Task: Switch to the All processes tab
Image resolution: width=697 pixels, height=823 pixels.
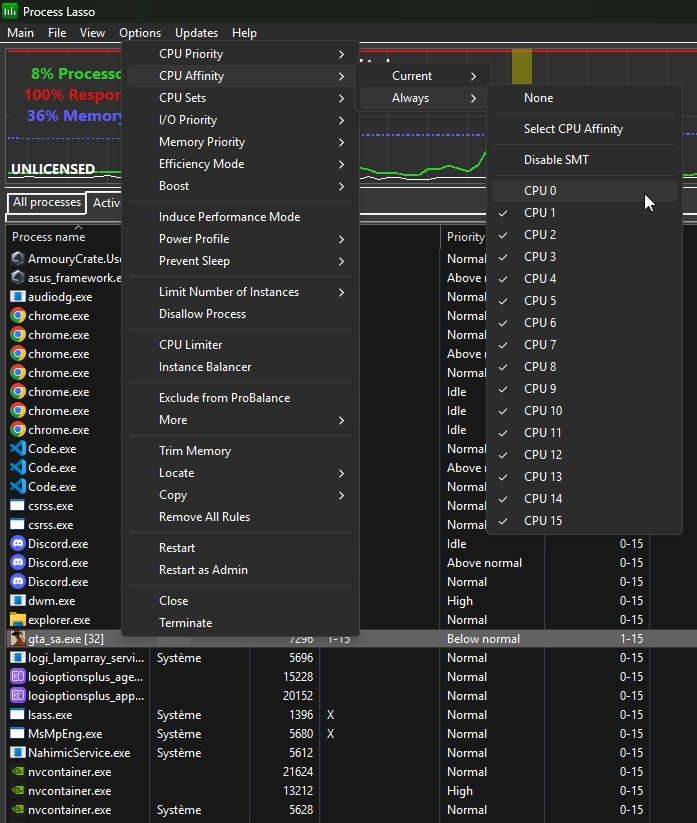Action: tap(47, 202)
